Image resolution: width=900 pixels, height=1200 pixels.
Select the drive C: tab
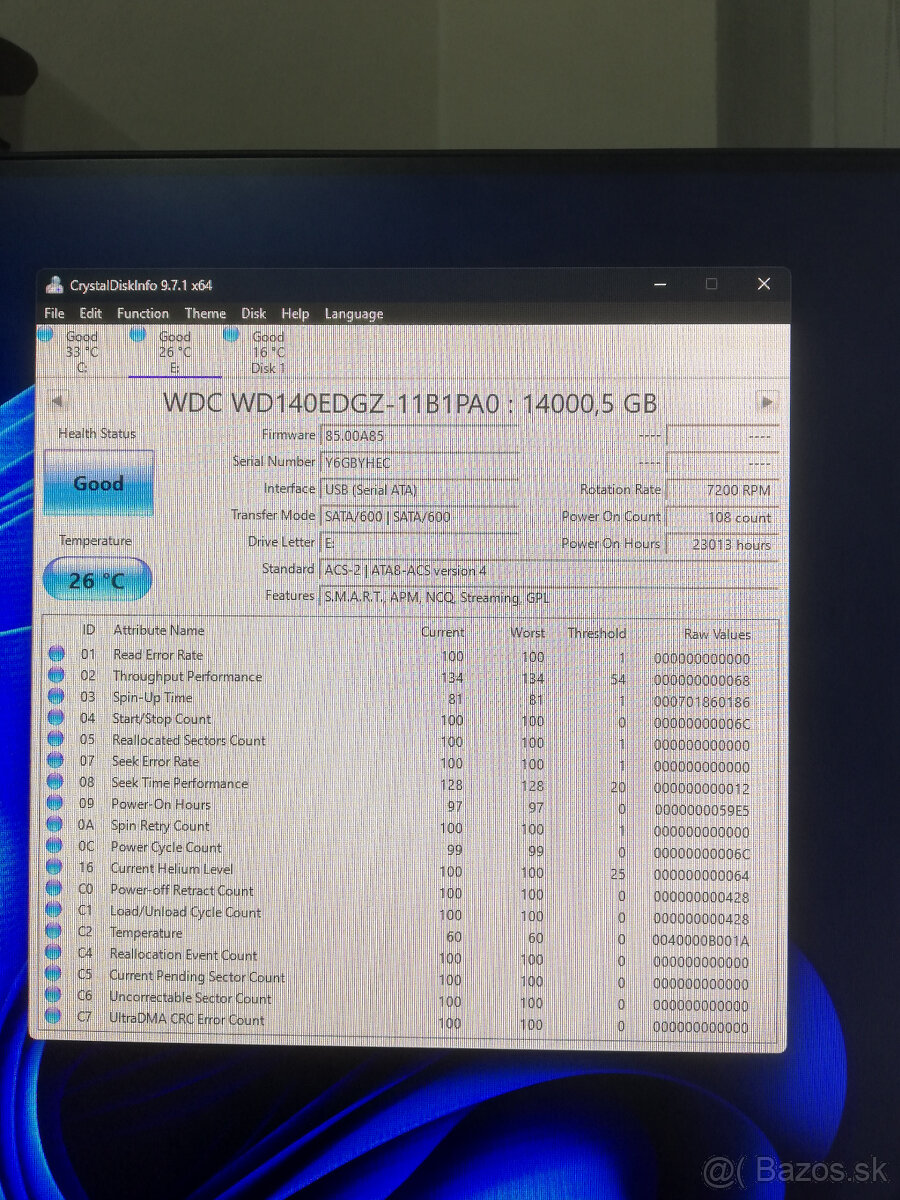point(80,350)
